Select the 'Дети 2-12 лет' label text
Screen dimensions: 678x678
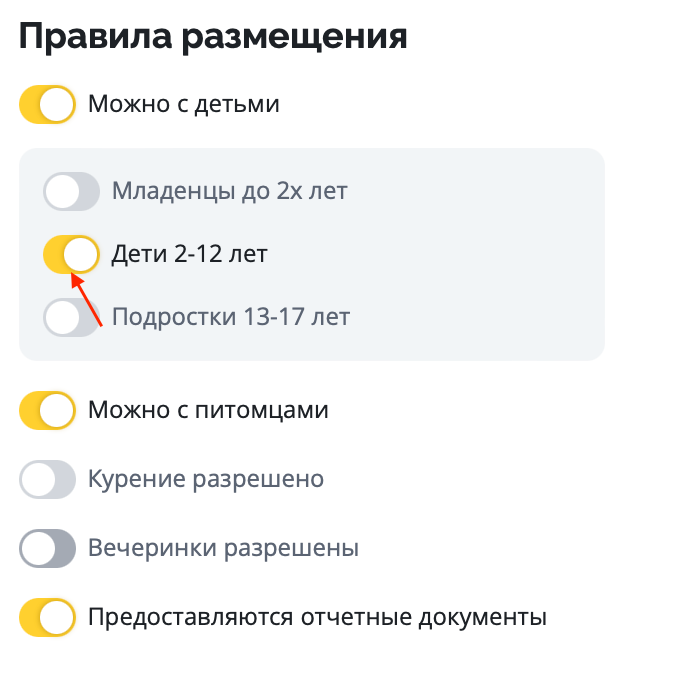coord(189,254)
